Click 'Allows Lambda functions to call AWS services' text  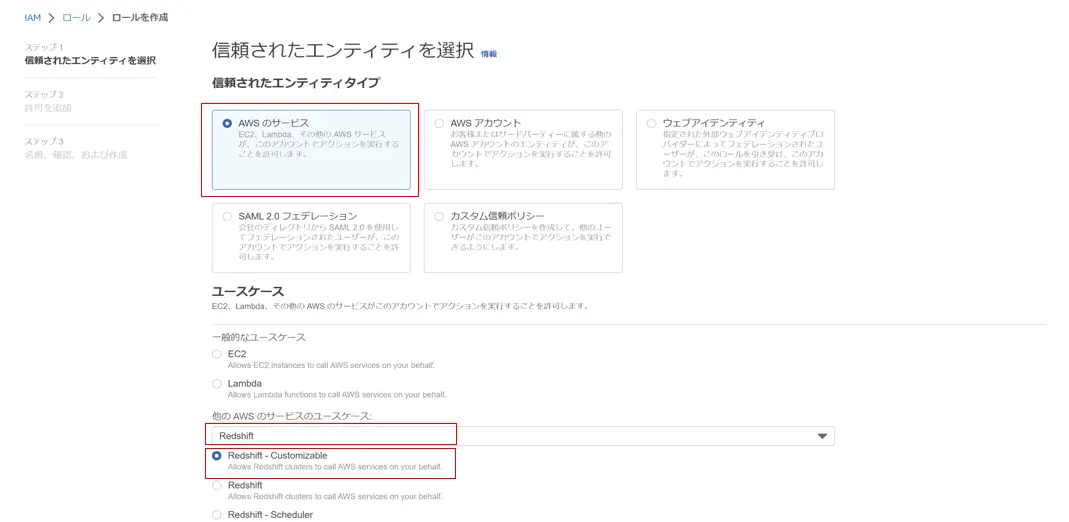pyautogui.click(x=337, y=395)
